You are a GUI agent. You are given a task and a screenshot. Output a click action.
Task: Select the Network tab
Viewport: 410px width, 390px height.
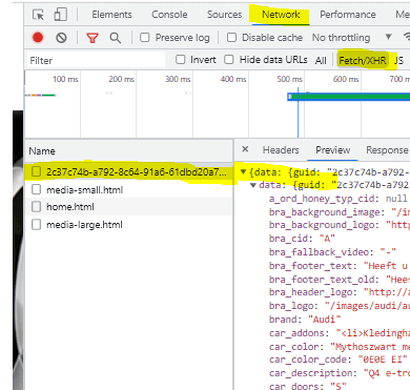[x=281, y=14]
